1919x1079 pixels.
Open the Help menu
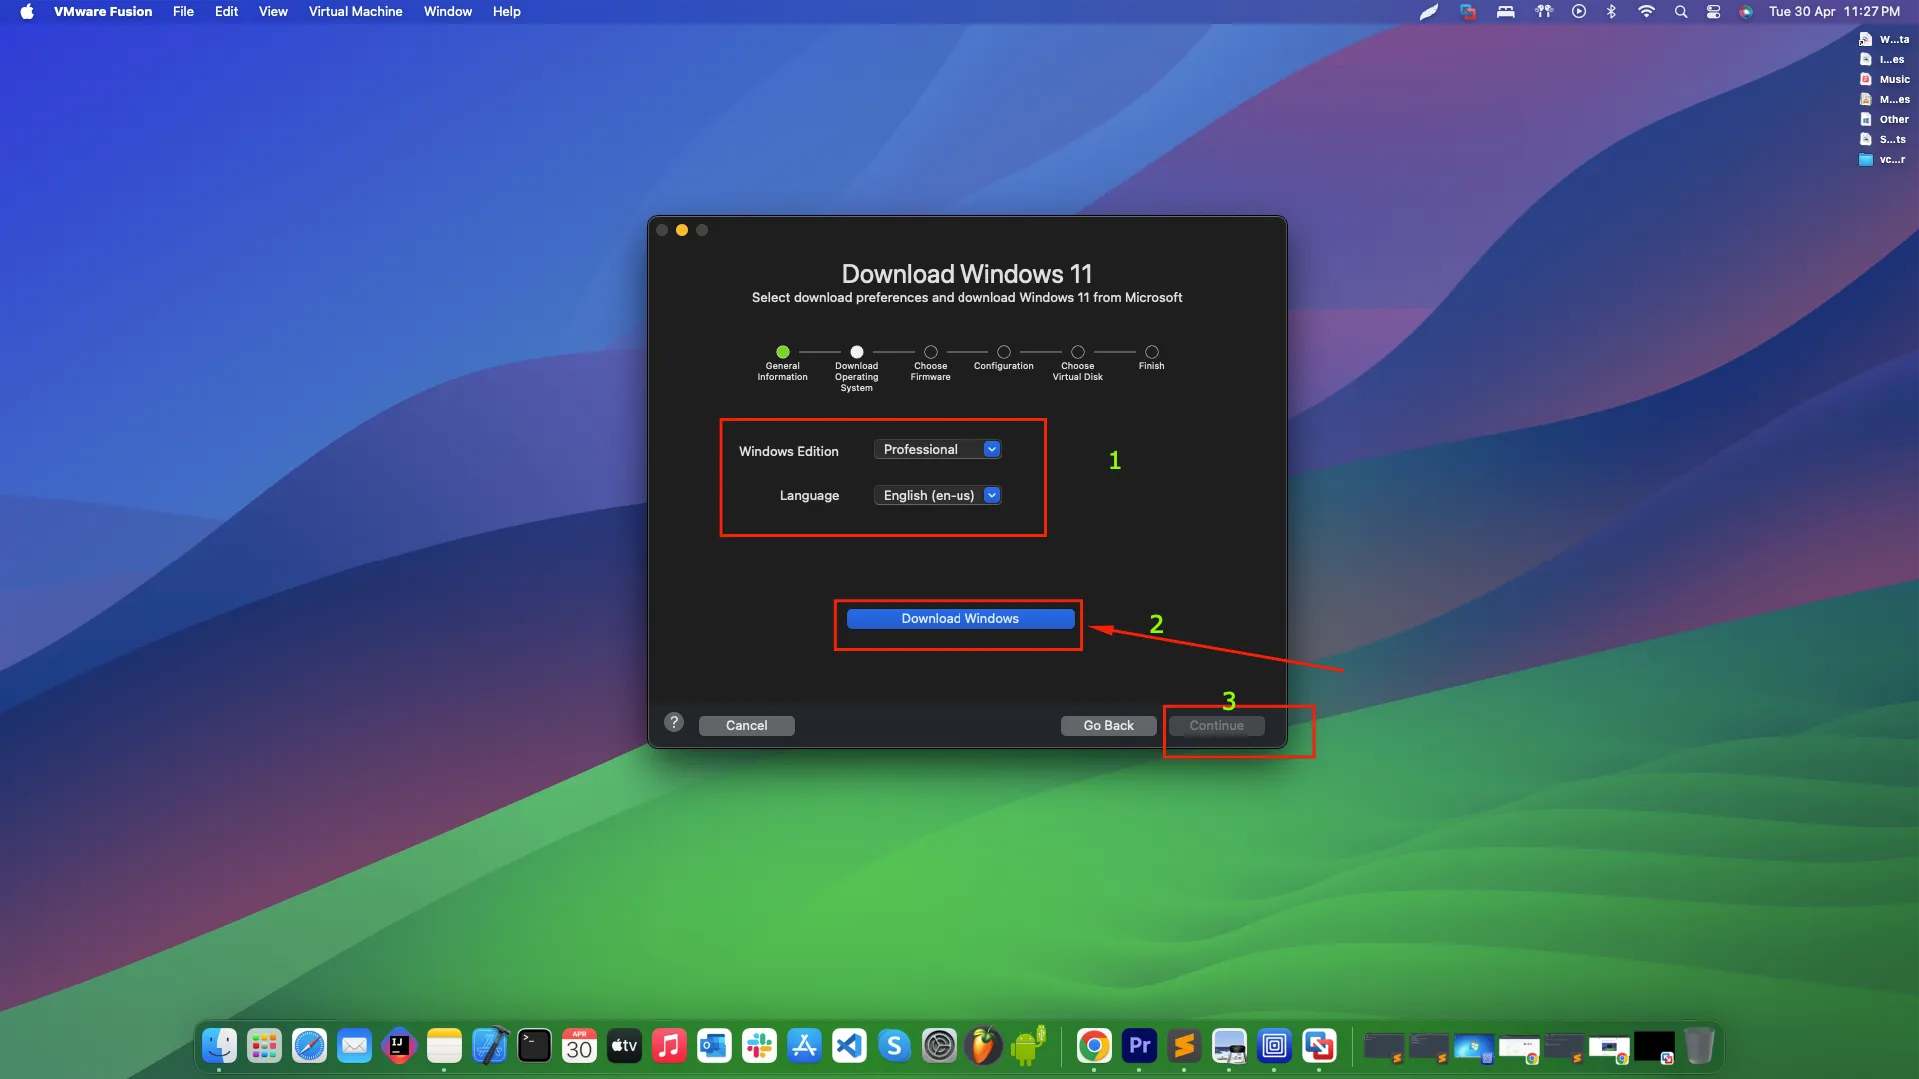point(507,12)
